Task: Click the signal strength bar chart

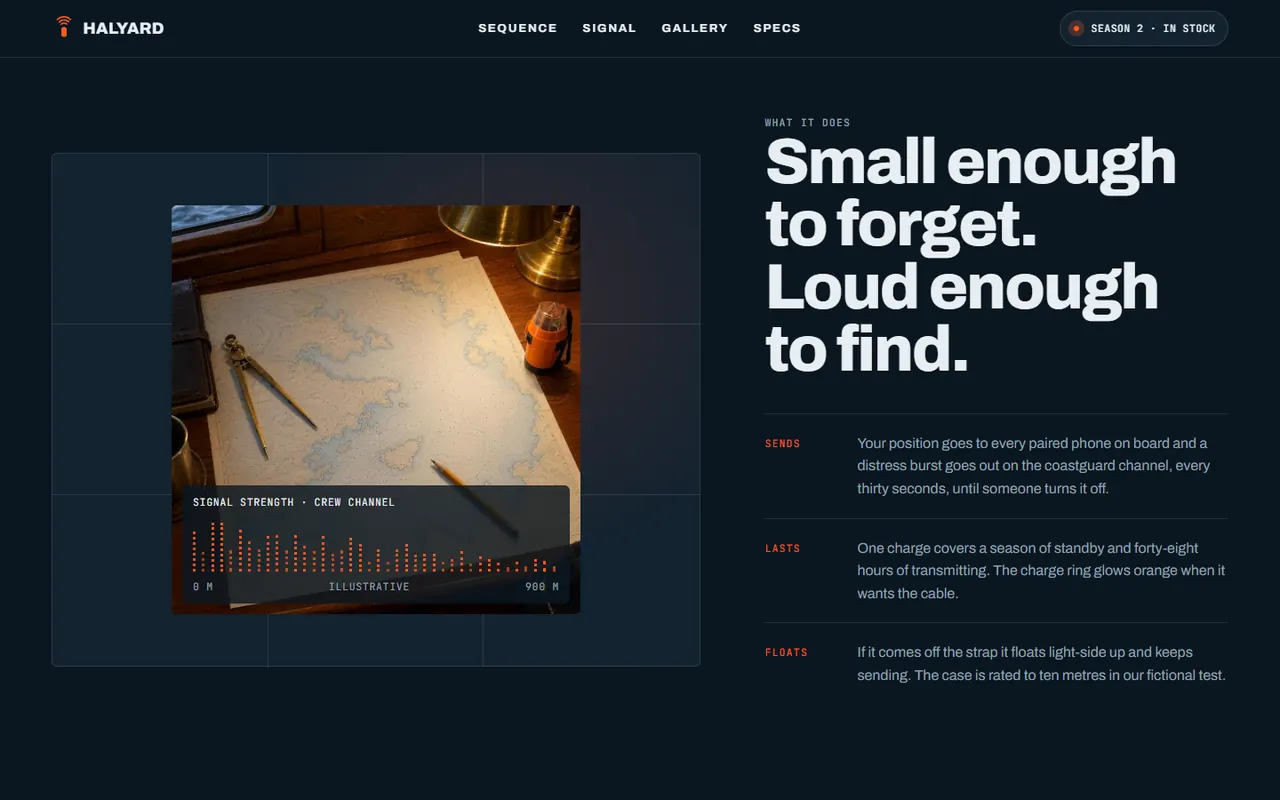Action: point(375,546)
